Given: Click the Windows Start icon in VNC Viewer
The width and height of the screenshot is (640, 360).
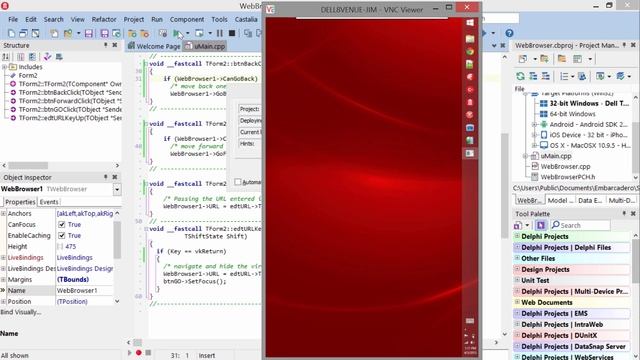Looking at the screenshot, I should 470,23.
